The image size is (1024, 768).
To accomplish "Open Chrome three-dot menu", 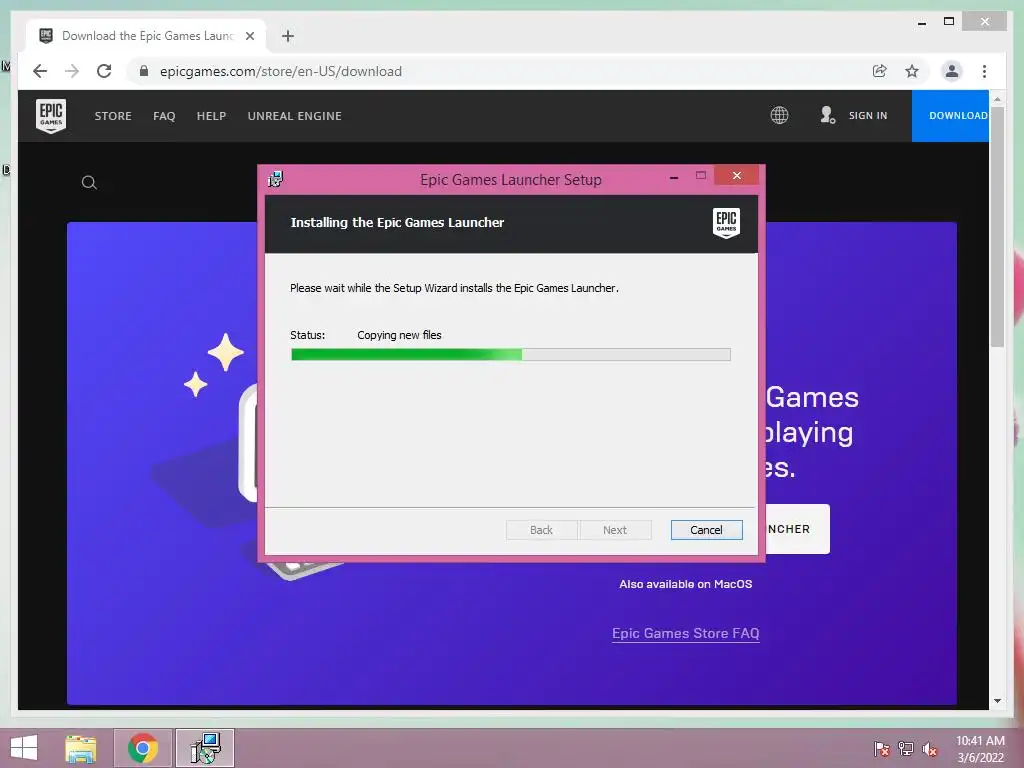I will [984, 71].
